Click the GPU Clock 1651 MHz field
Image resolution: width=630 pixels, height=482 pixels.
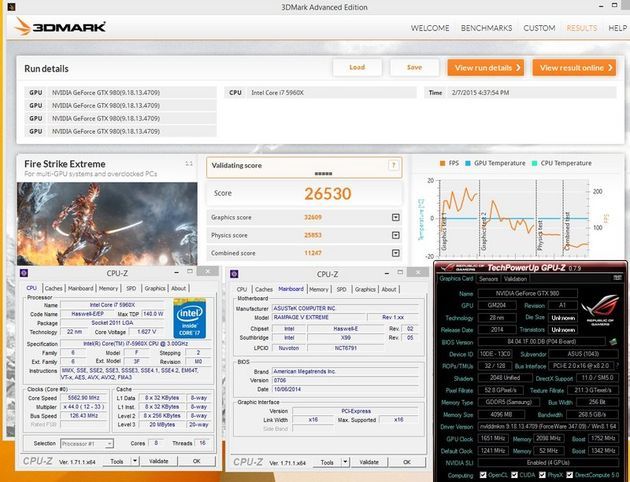tap(493, 438)
